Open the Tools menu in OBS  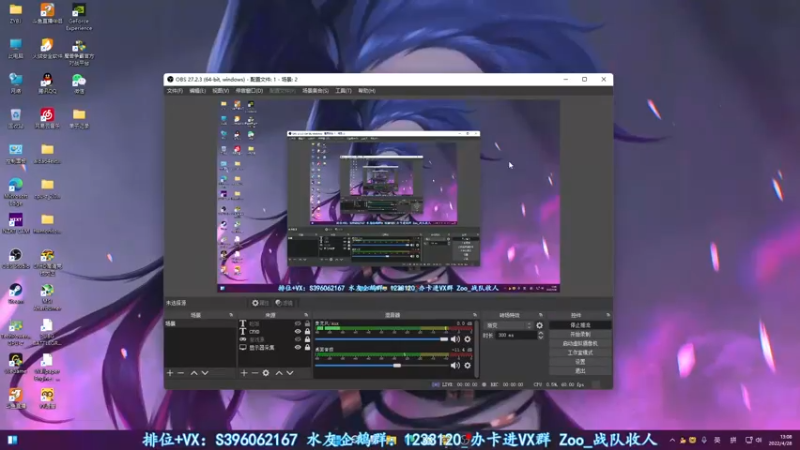point(343,91)
